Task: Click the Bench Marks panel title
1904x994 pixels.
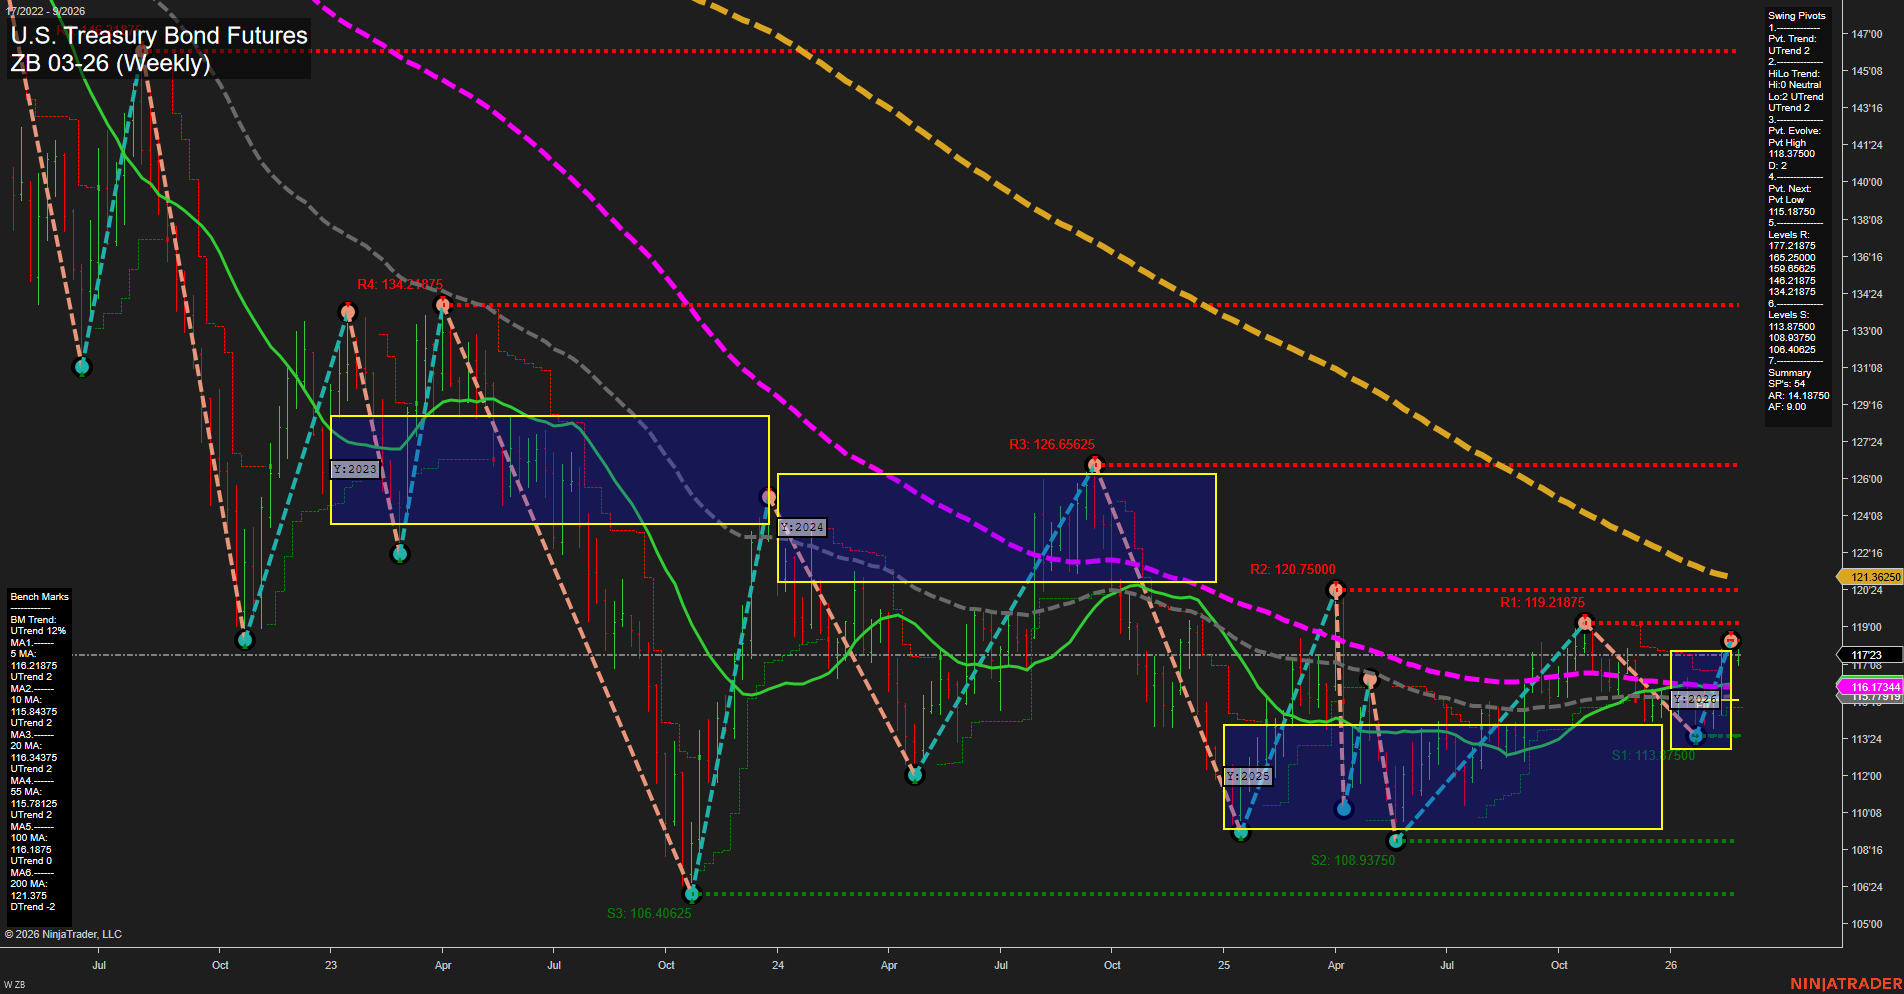Action: pyautogui.click(x=38, y=596)
